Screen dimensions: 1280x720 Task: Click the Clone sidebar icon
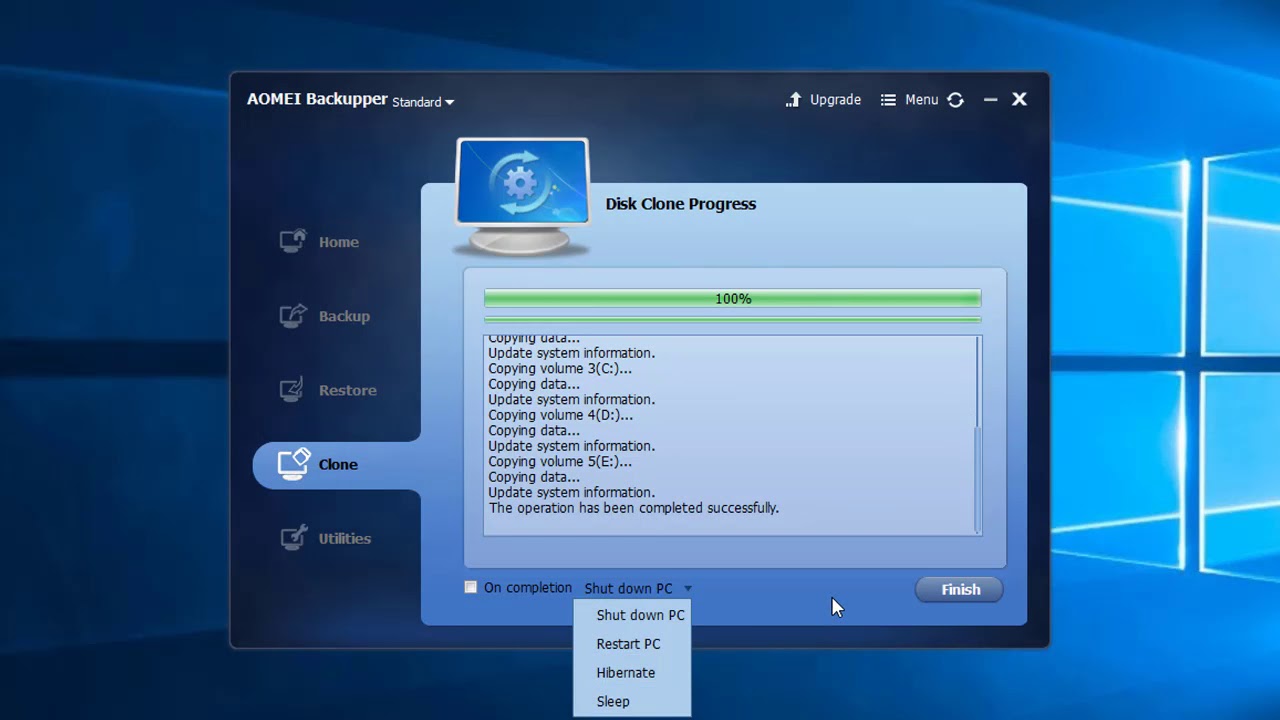click(x=293, y=464)
